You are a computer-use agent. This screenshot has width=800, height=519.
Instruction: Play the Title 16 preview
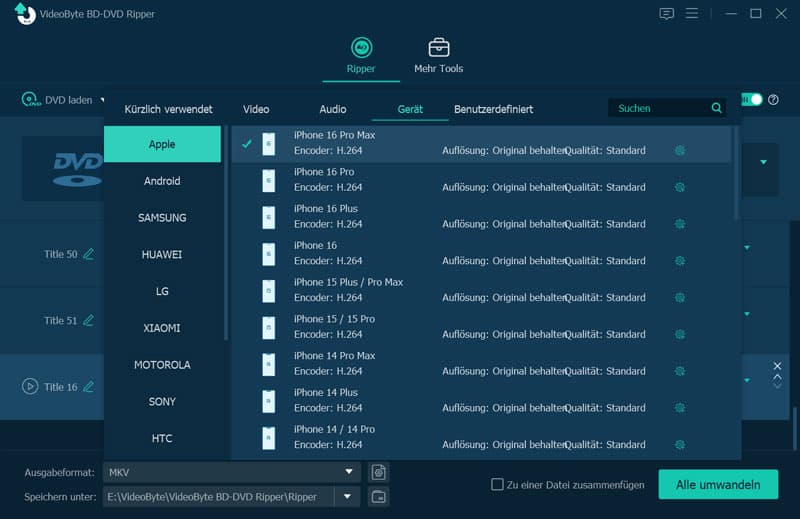(x=30, y=386)
